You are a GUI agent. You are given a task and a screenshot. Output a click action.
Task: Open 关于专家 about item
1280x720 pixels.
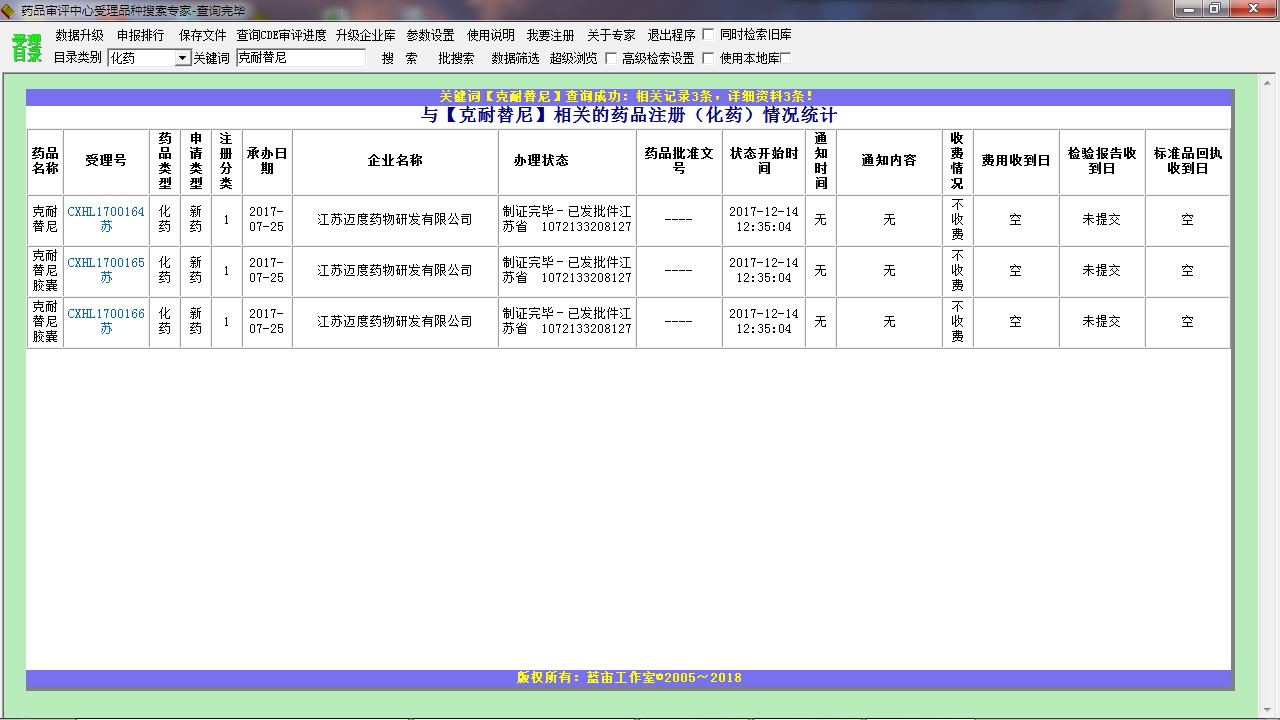(x=611, y=35)
